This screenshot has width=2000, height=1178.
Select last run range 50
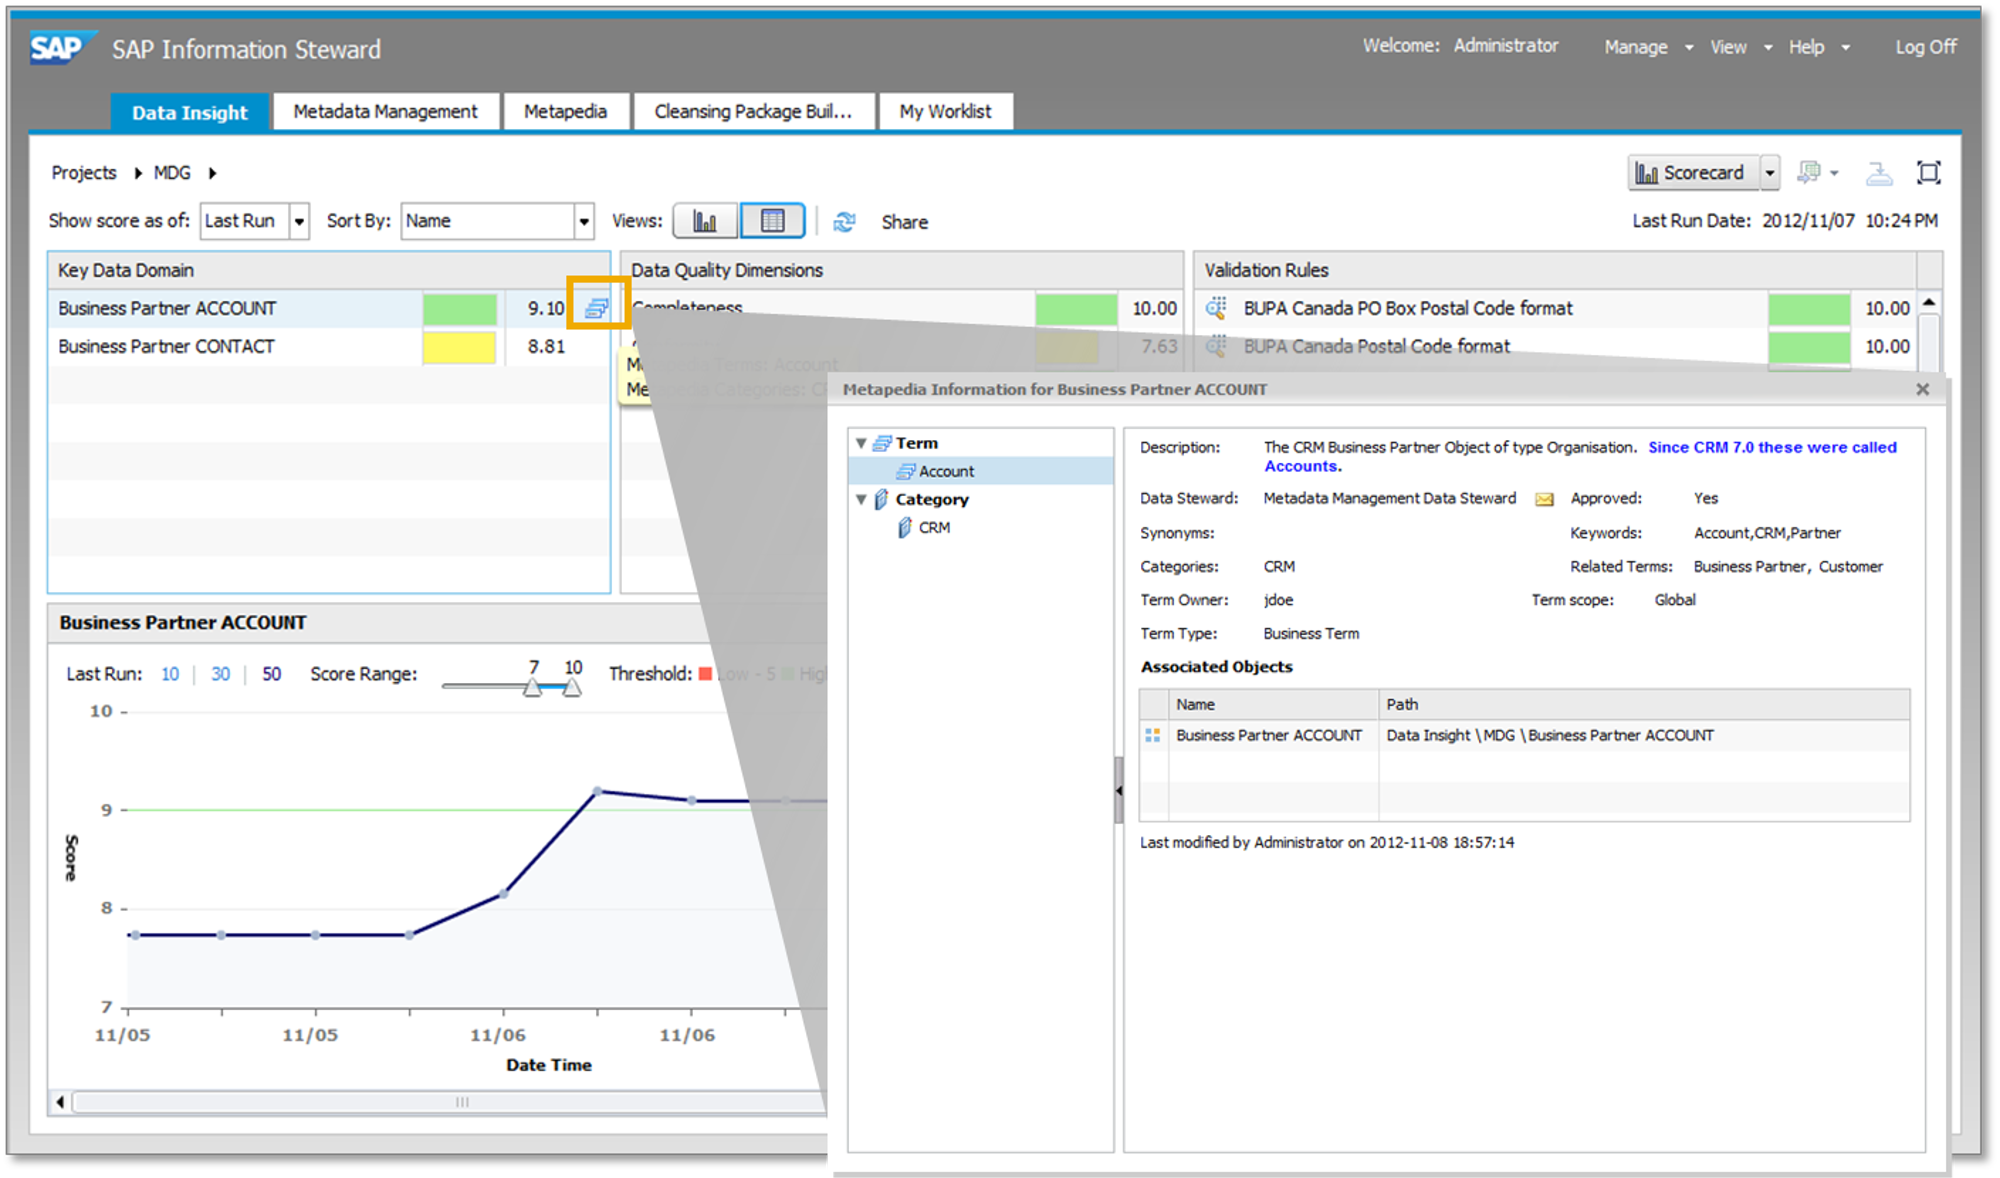pos(271,673)
